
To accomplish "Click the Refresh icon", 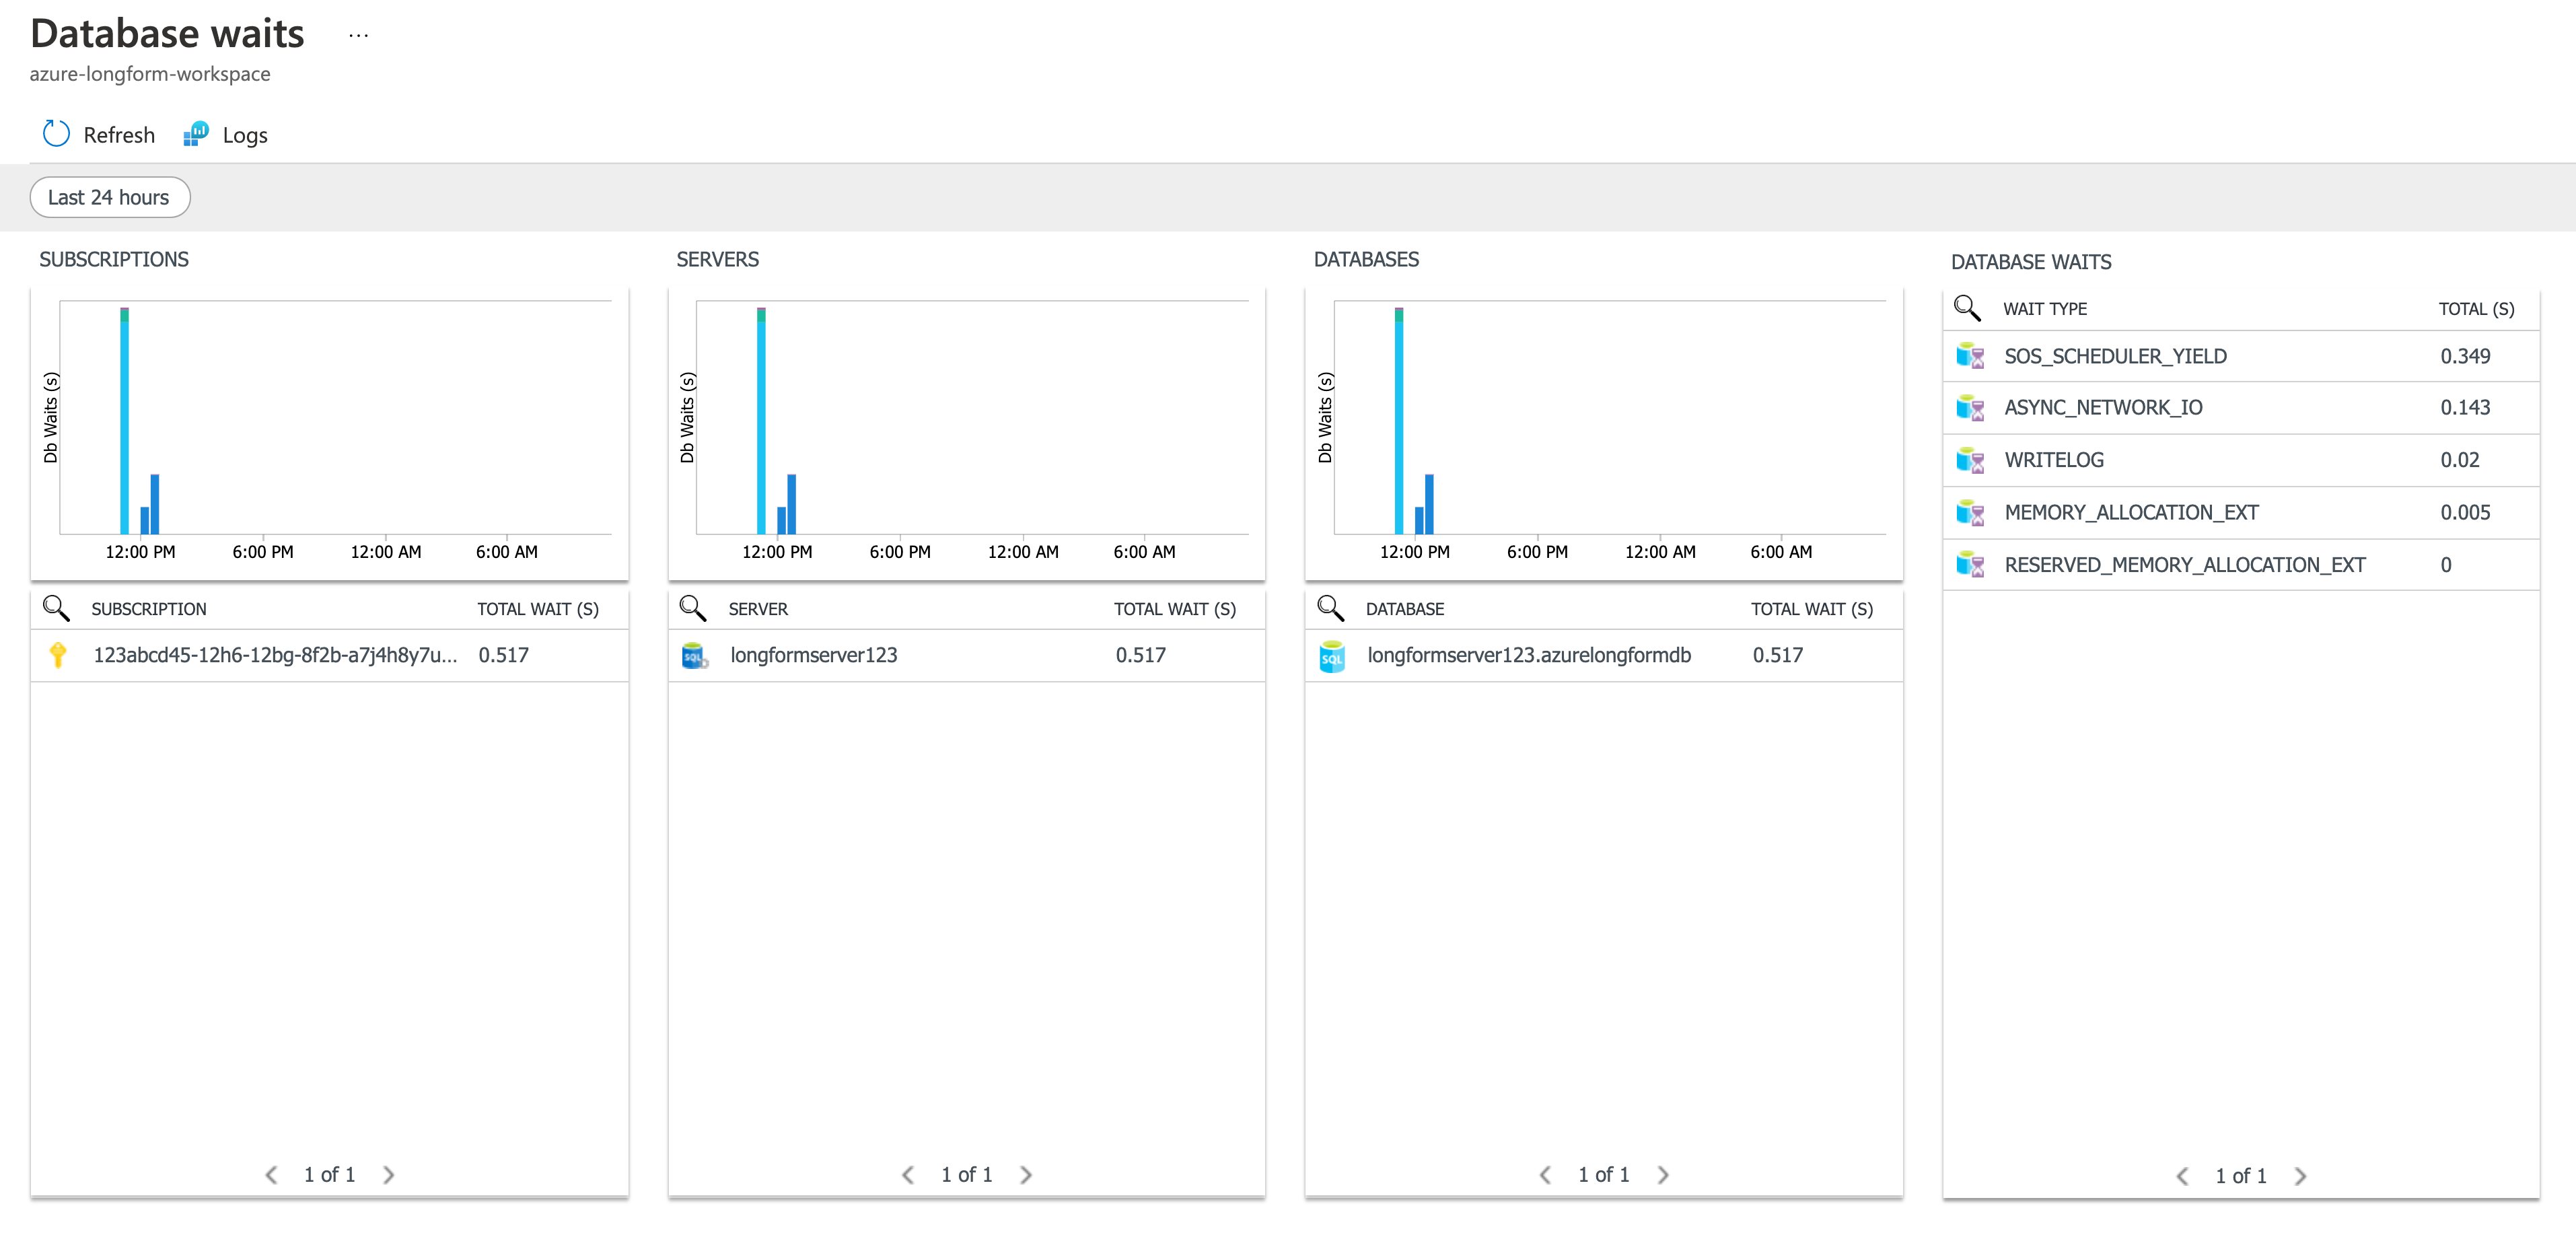I will (x=55, y=133).
